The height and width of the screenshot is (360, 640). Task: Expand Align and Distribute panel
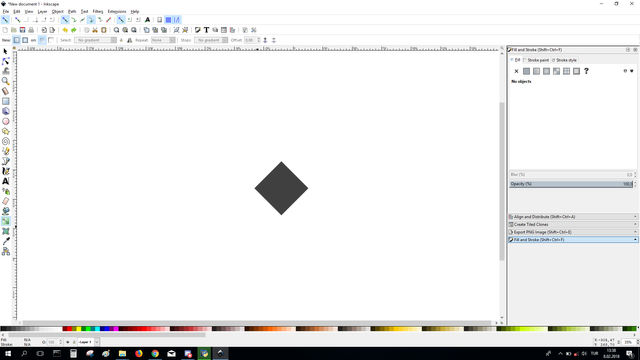573,217
